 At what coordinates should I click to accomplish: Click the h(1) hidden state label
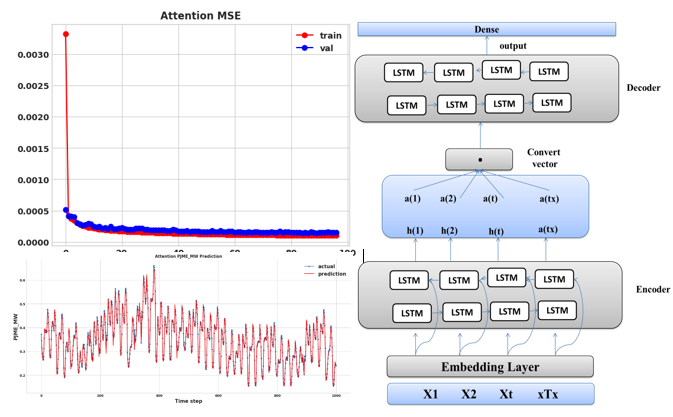tap(415, 231)
